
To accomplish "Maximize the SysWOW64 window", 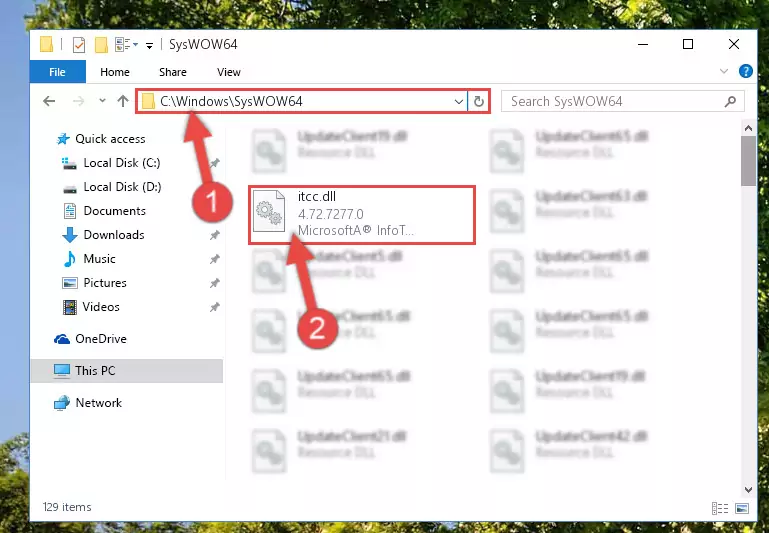I will pyautogui.click(x=688, y=44).
